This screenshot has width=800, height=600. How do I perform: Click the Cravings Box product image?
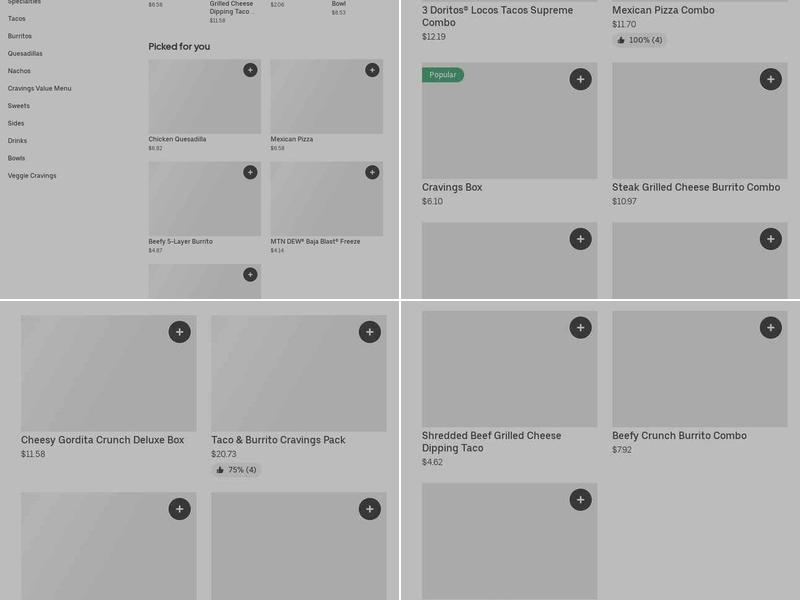(509, 120)
